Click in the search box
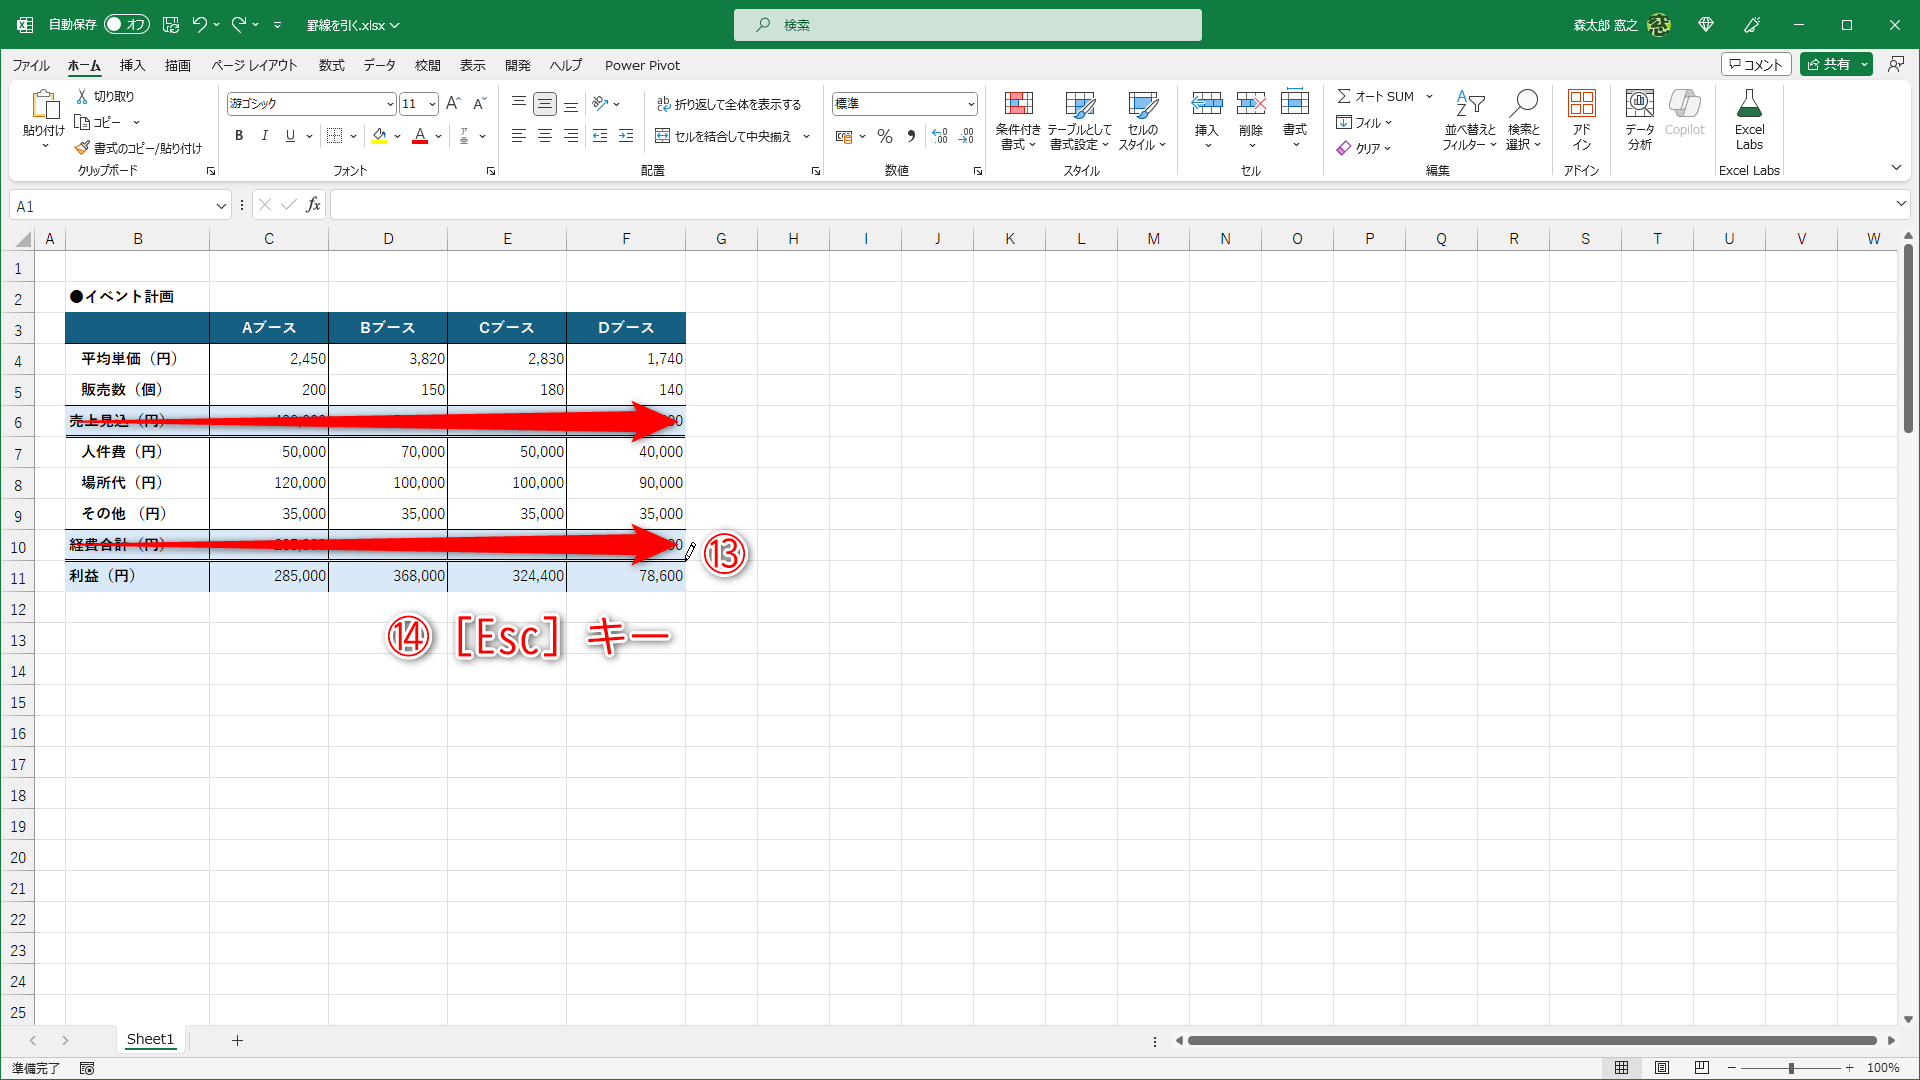This screenshot has width=1920, height=1080. 967,24
